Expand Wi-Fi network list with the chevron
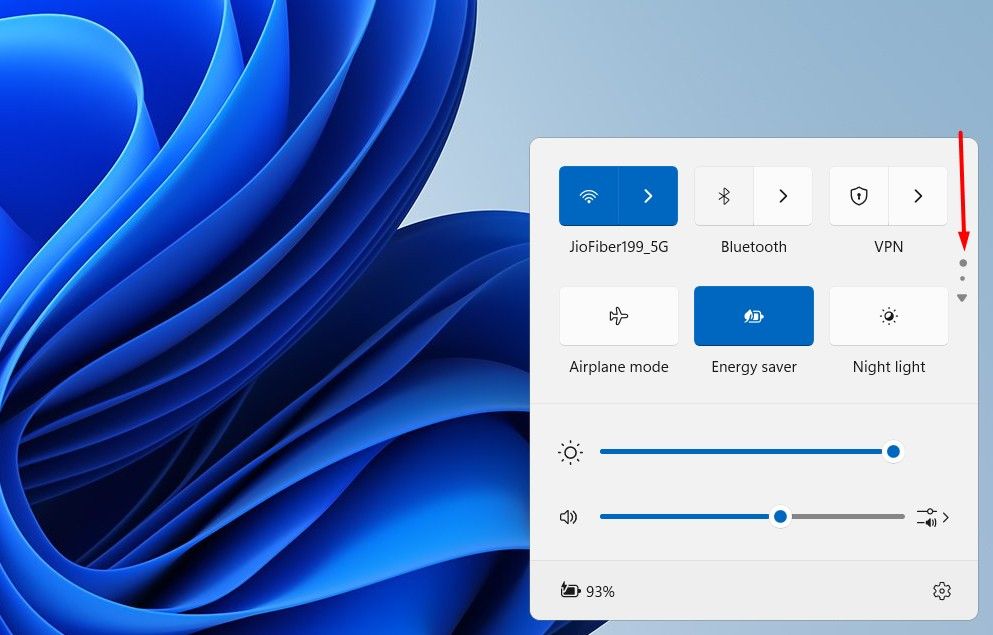Screen dimensions: 993x635 coord(648,196)
